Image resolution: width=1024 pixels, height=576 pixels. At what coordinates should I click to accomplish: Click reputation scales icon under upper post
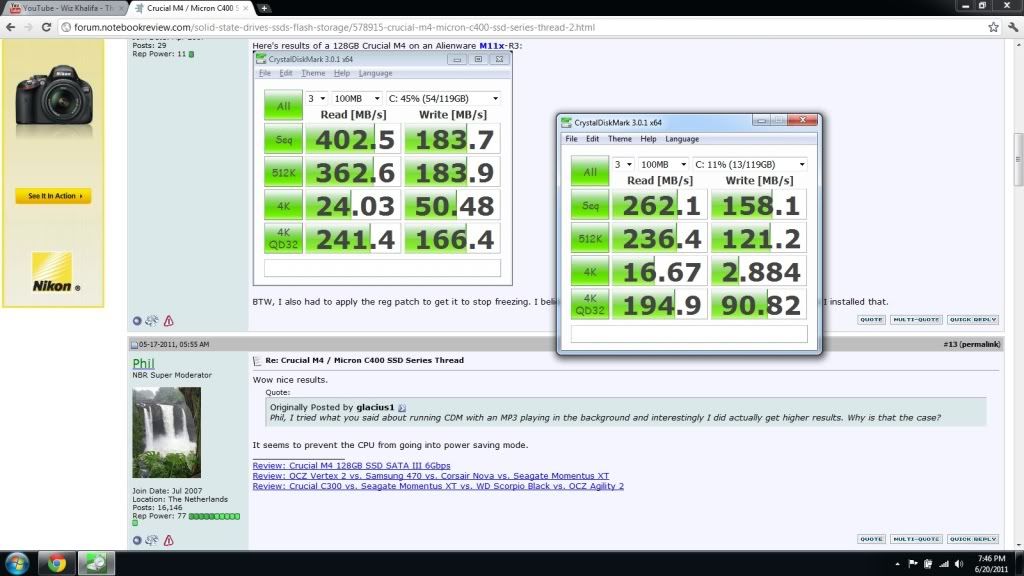(152, 321)
